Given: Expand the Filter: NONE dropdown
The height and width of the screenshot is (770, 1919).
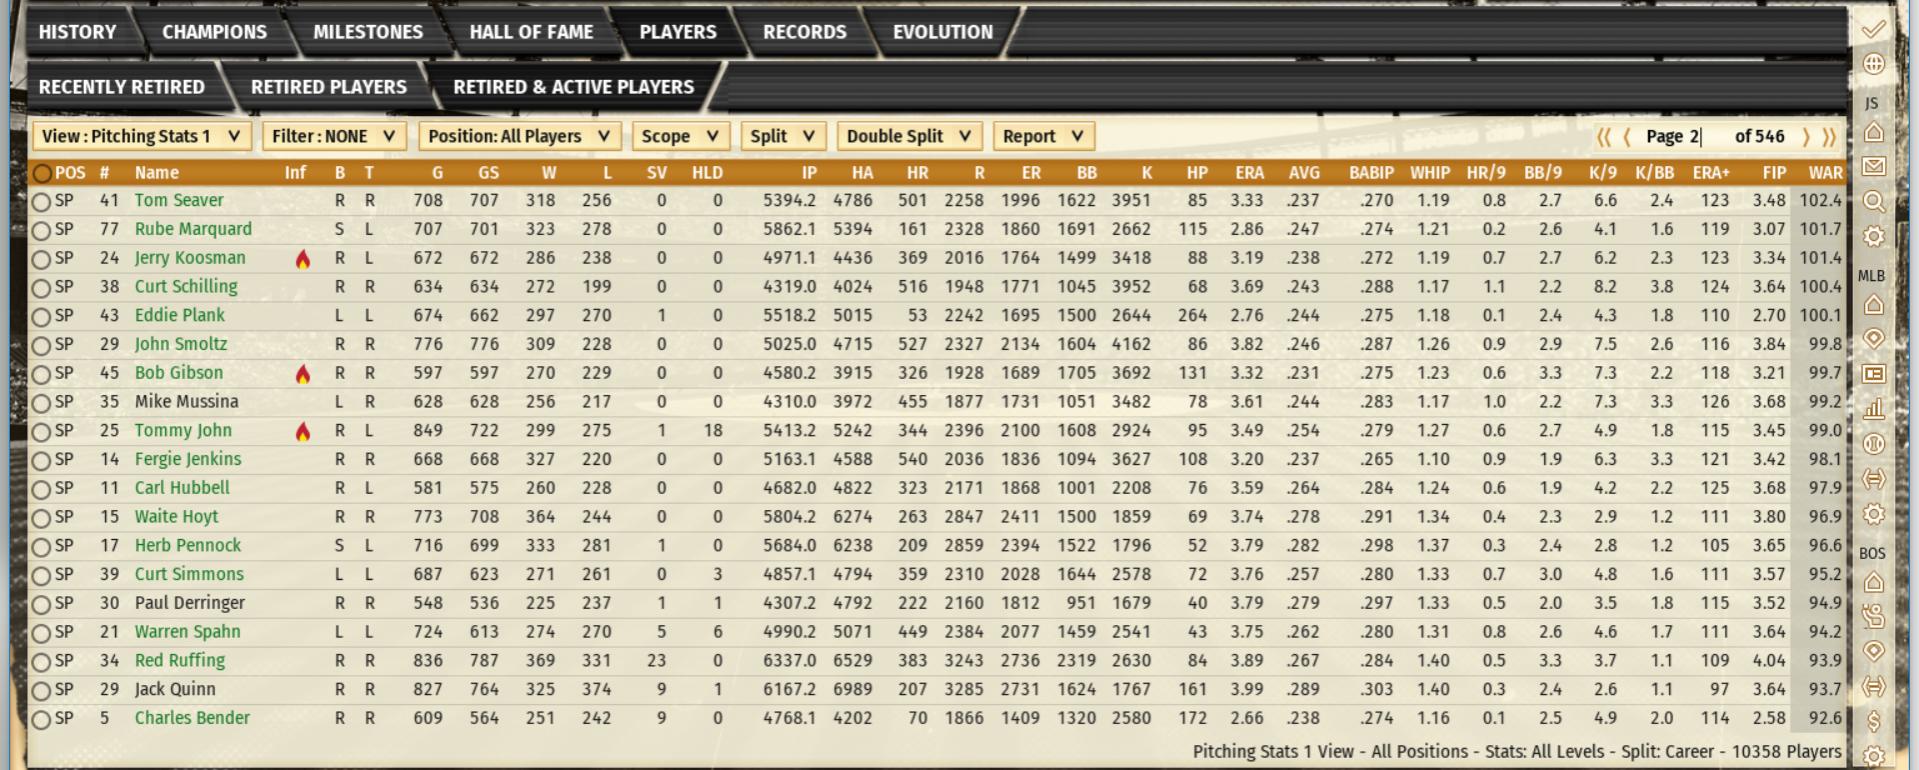Looking at the screenshot, I should coord(333,136).
